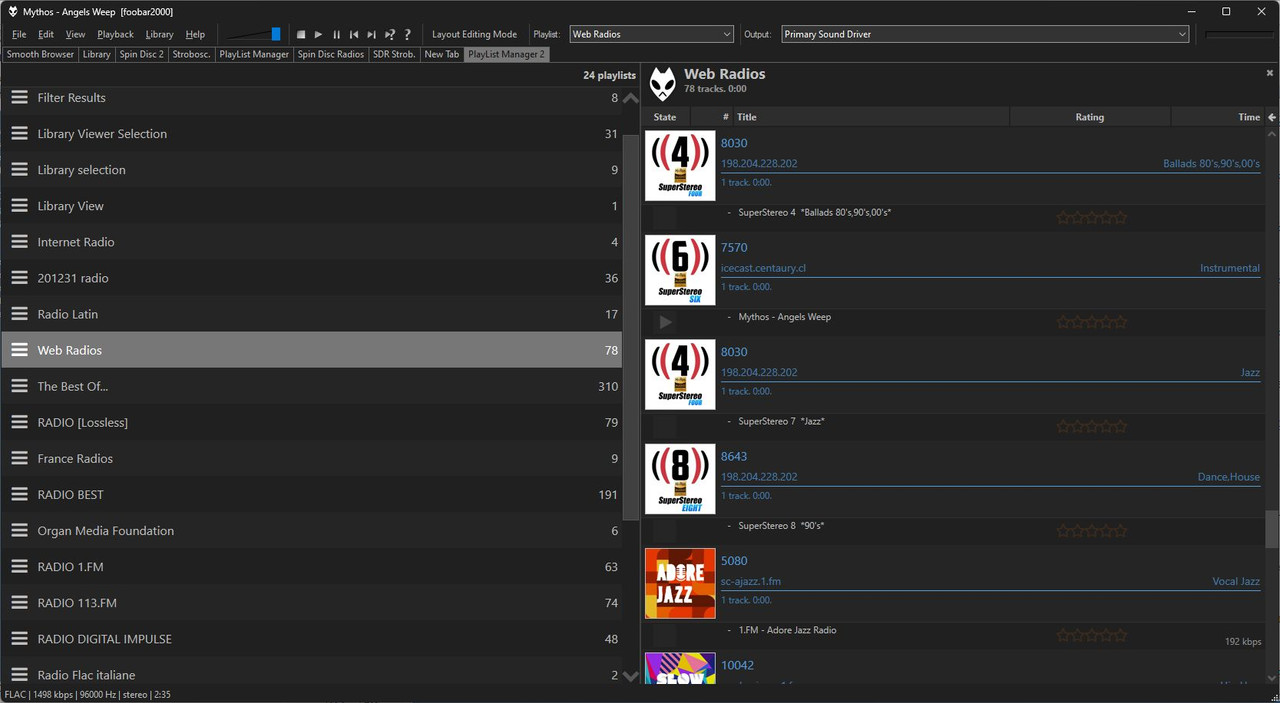The width and height of the screenshot is (1280, 703).
Task: Click the drag handle icon of RADIO DIGITAL IMPULSE
Action: click(19, 638)
